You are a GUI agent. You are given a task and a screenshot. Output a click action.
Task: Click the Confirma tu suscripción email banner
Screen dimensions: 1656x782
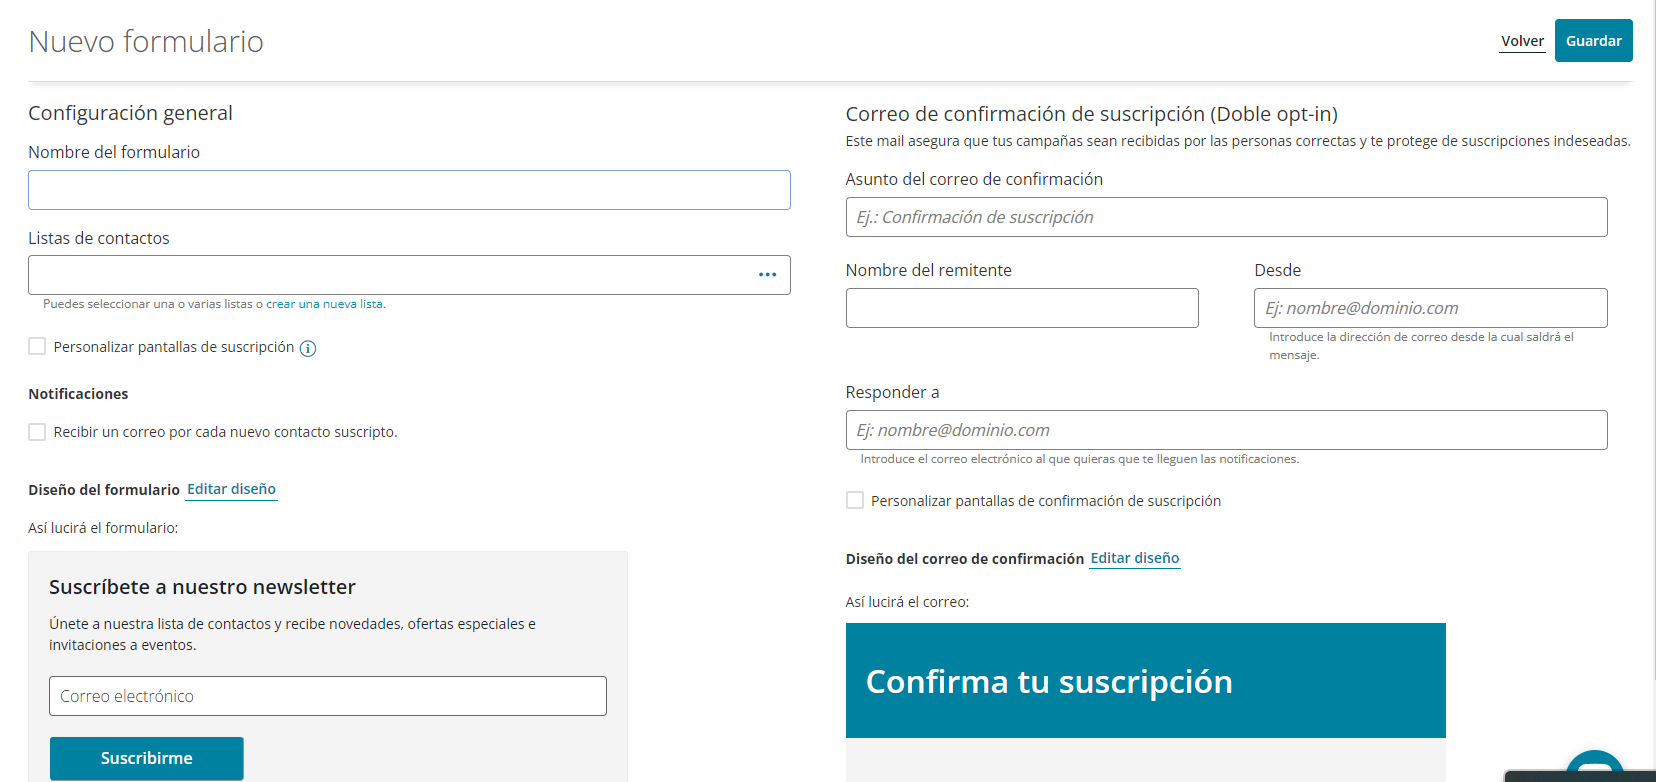coord(1146,681)
